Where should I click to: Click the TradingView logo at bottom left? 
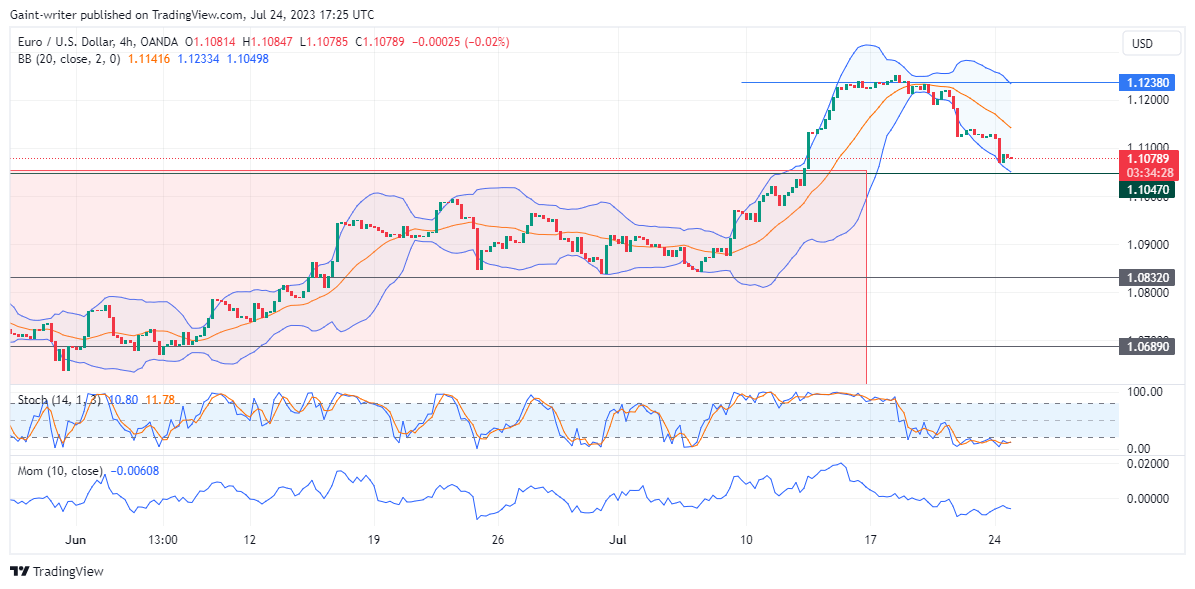[x=56, y=571]
